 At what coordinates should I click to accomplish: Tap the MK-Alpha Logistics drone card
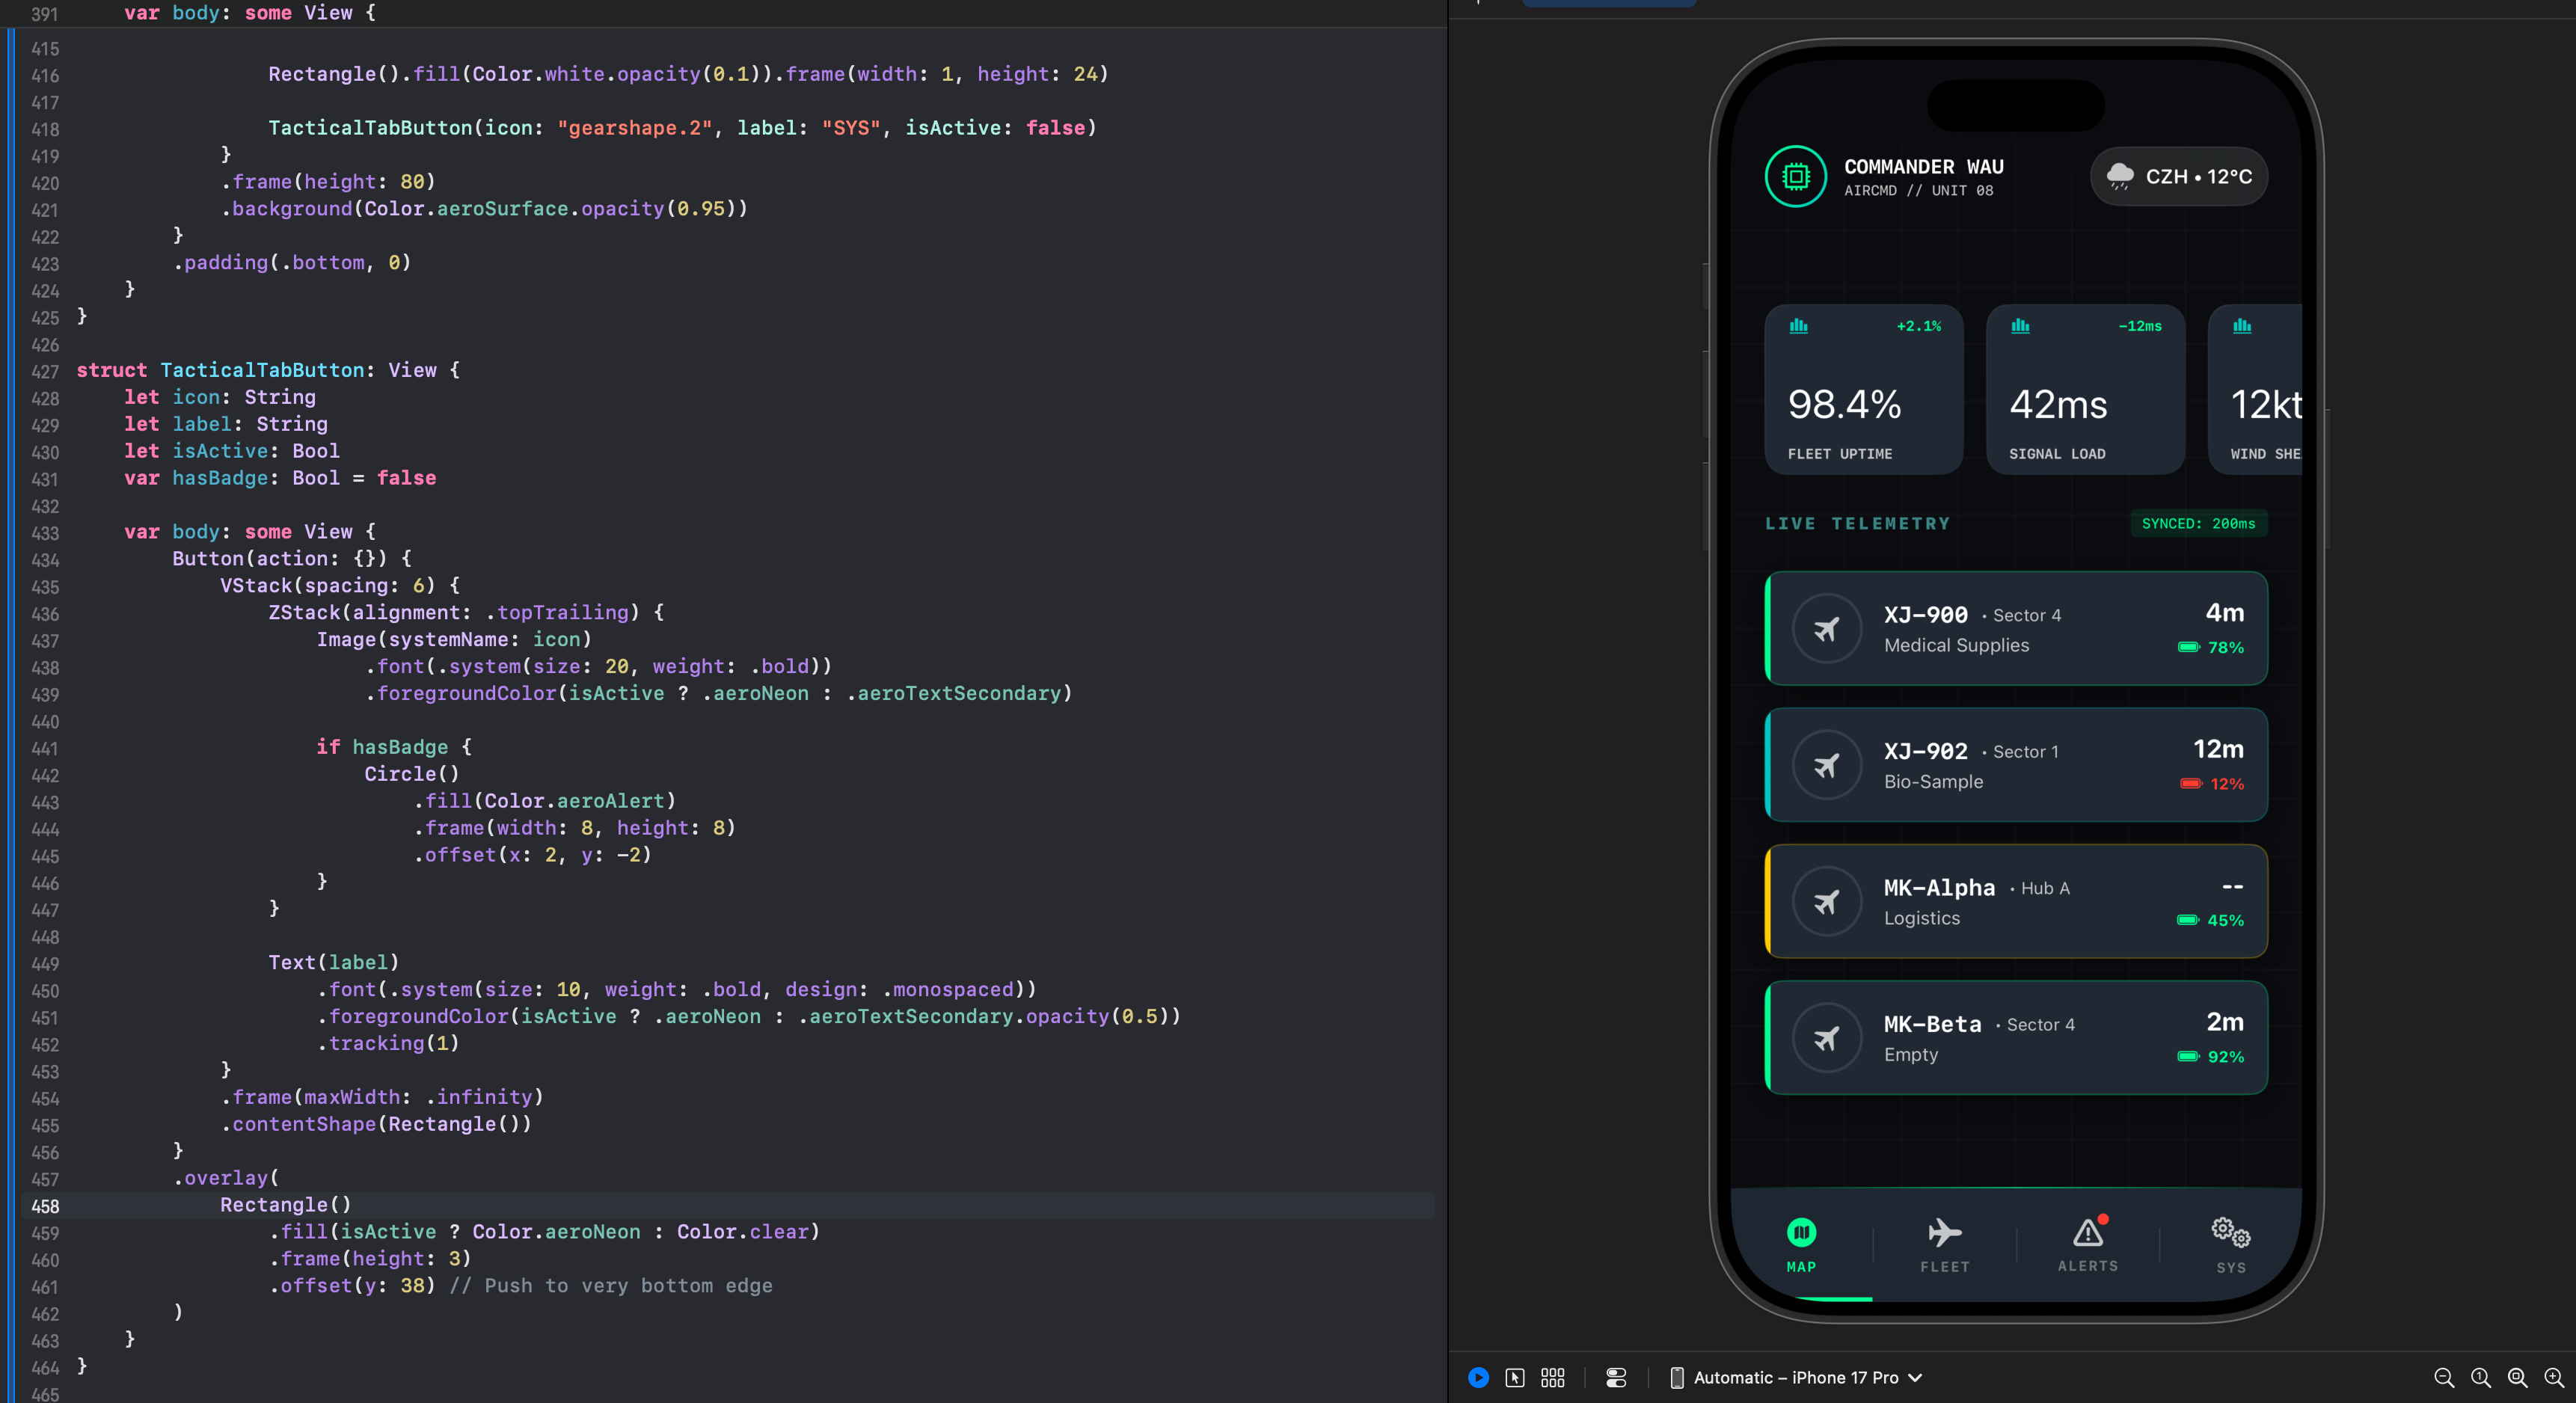[2015, 901]
